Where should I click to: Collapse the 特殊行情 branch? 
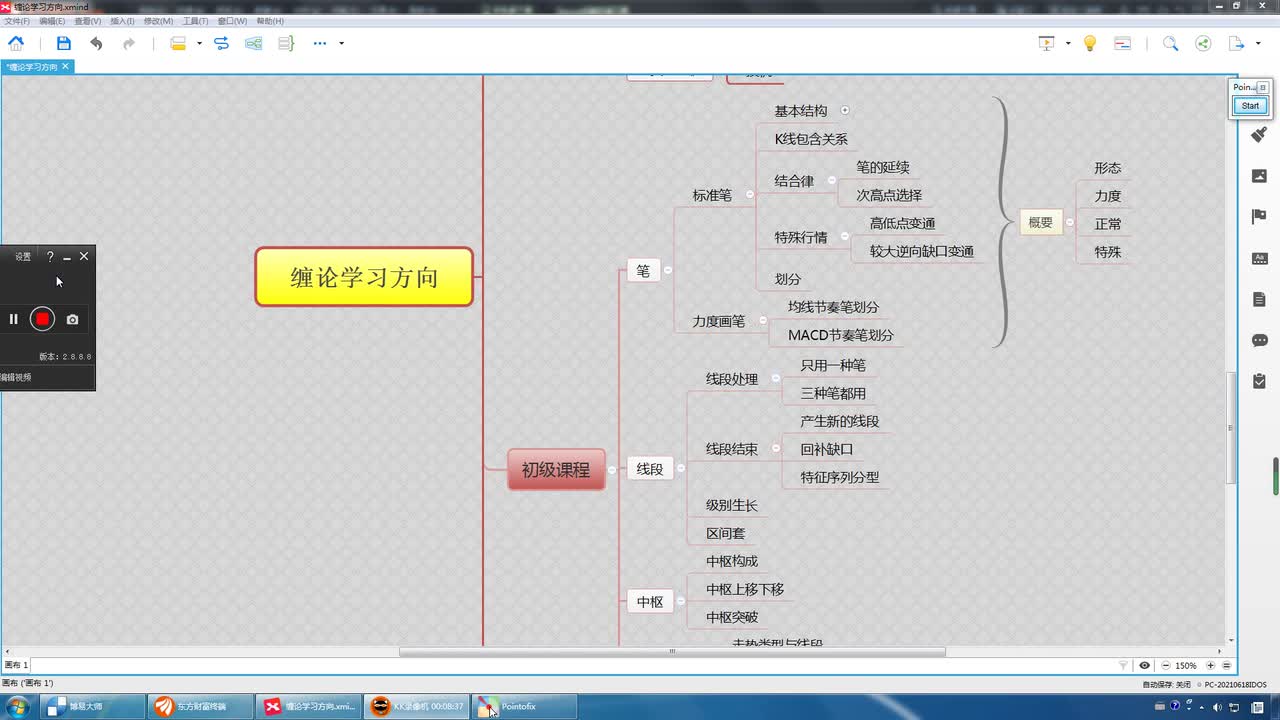point(844,237)
